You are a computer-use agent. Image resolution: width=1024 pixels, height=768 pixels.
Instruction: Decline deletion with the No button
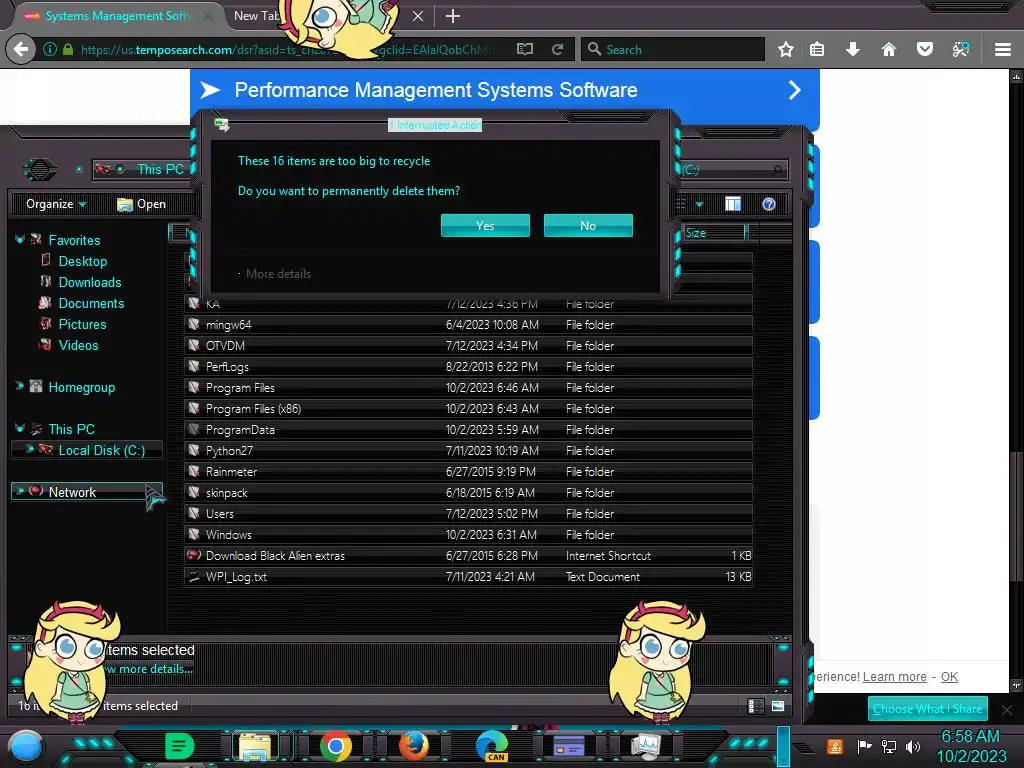click(x=588, y=225)
